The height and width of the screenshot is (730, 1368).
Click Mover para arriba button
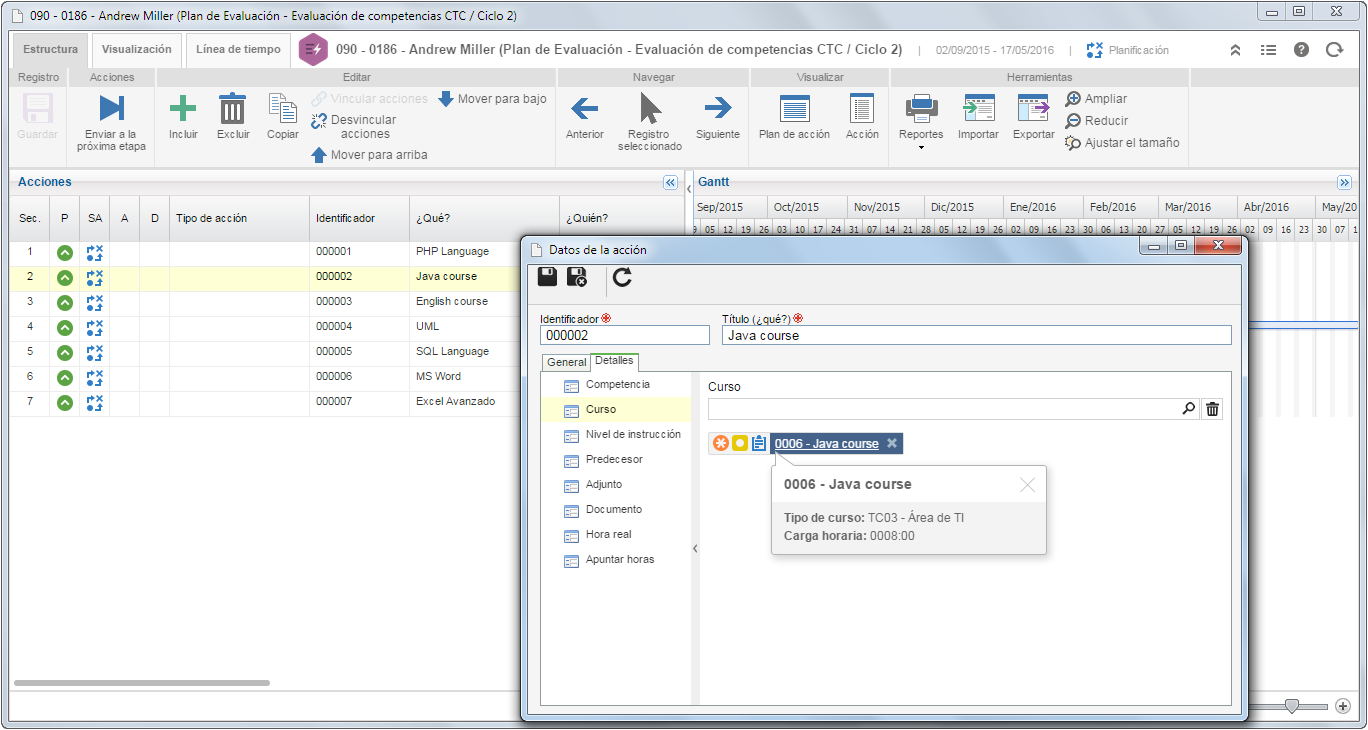[369, 155]
